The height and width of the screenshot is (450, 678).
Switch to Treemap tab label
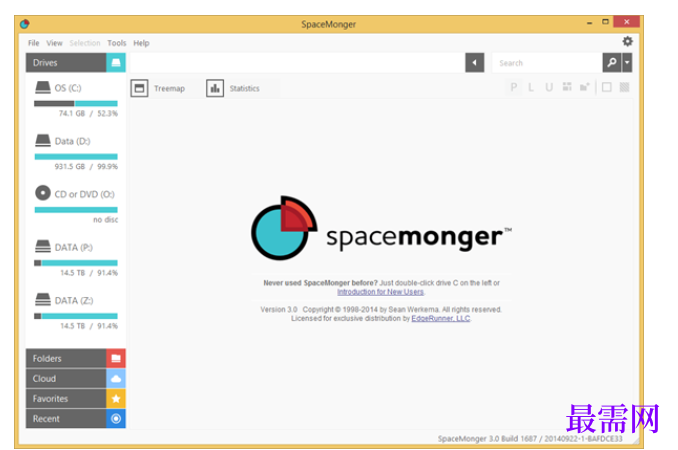(x=169, y=89)
